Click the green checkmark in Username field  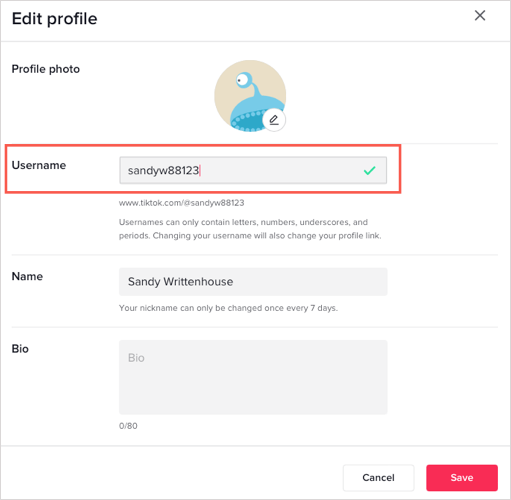(x=369, y=171)
